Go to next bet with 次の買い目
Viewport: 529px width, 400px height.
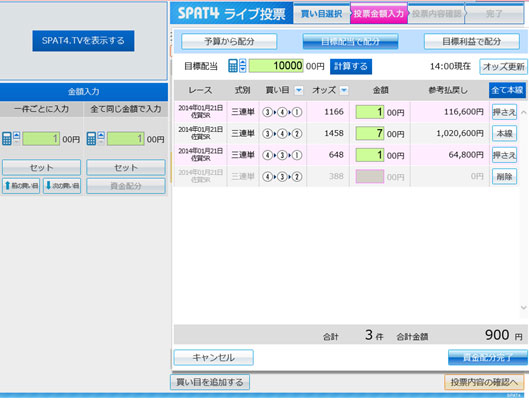(x=62, y=186)
